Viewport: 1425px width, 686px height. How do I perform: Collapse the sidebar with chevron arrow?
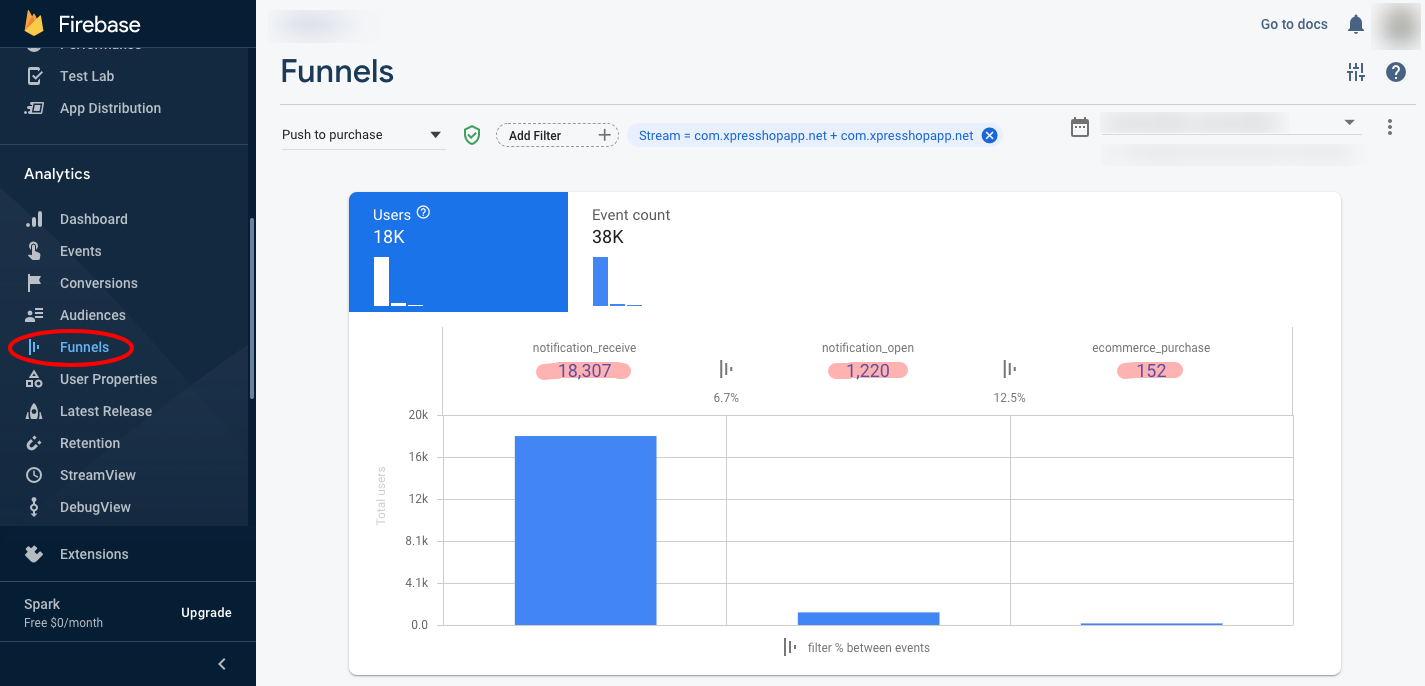click(x=222, y=664)
